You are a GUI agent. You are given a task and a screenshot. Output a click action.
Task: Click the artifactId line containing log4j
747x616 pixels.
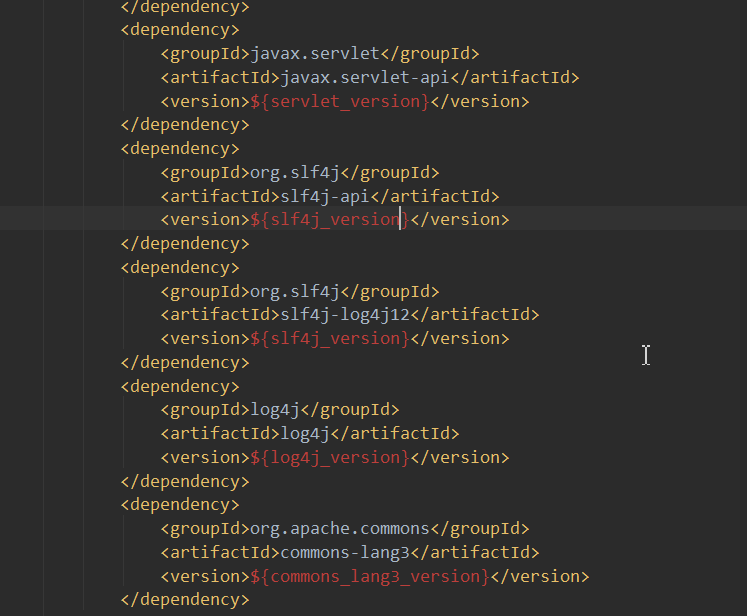click(310, 434)
